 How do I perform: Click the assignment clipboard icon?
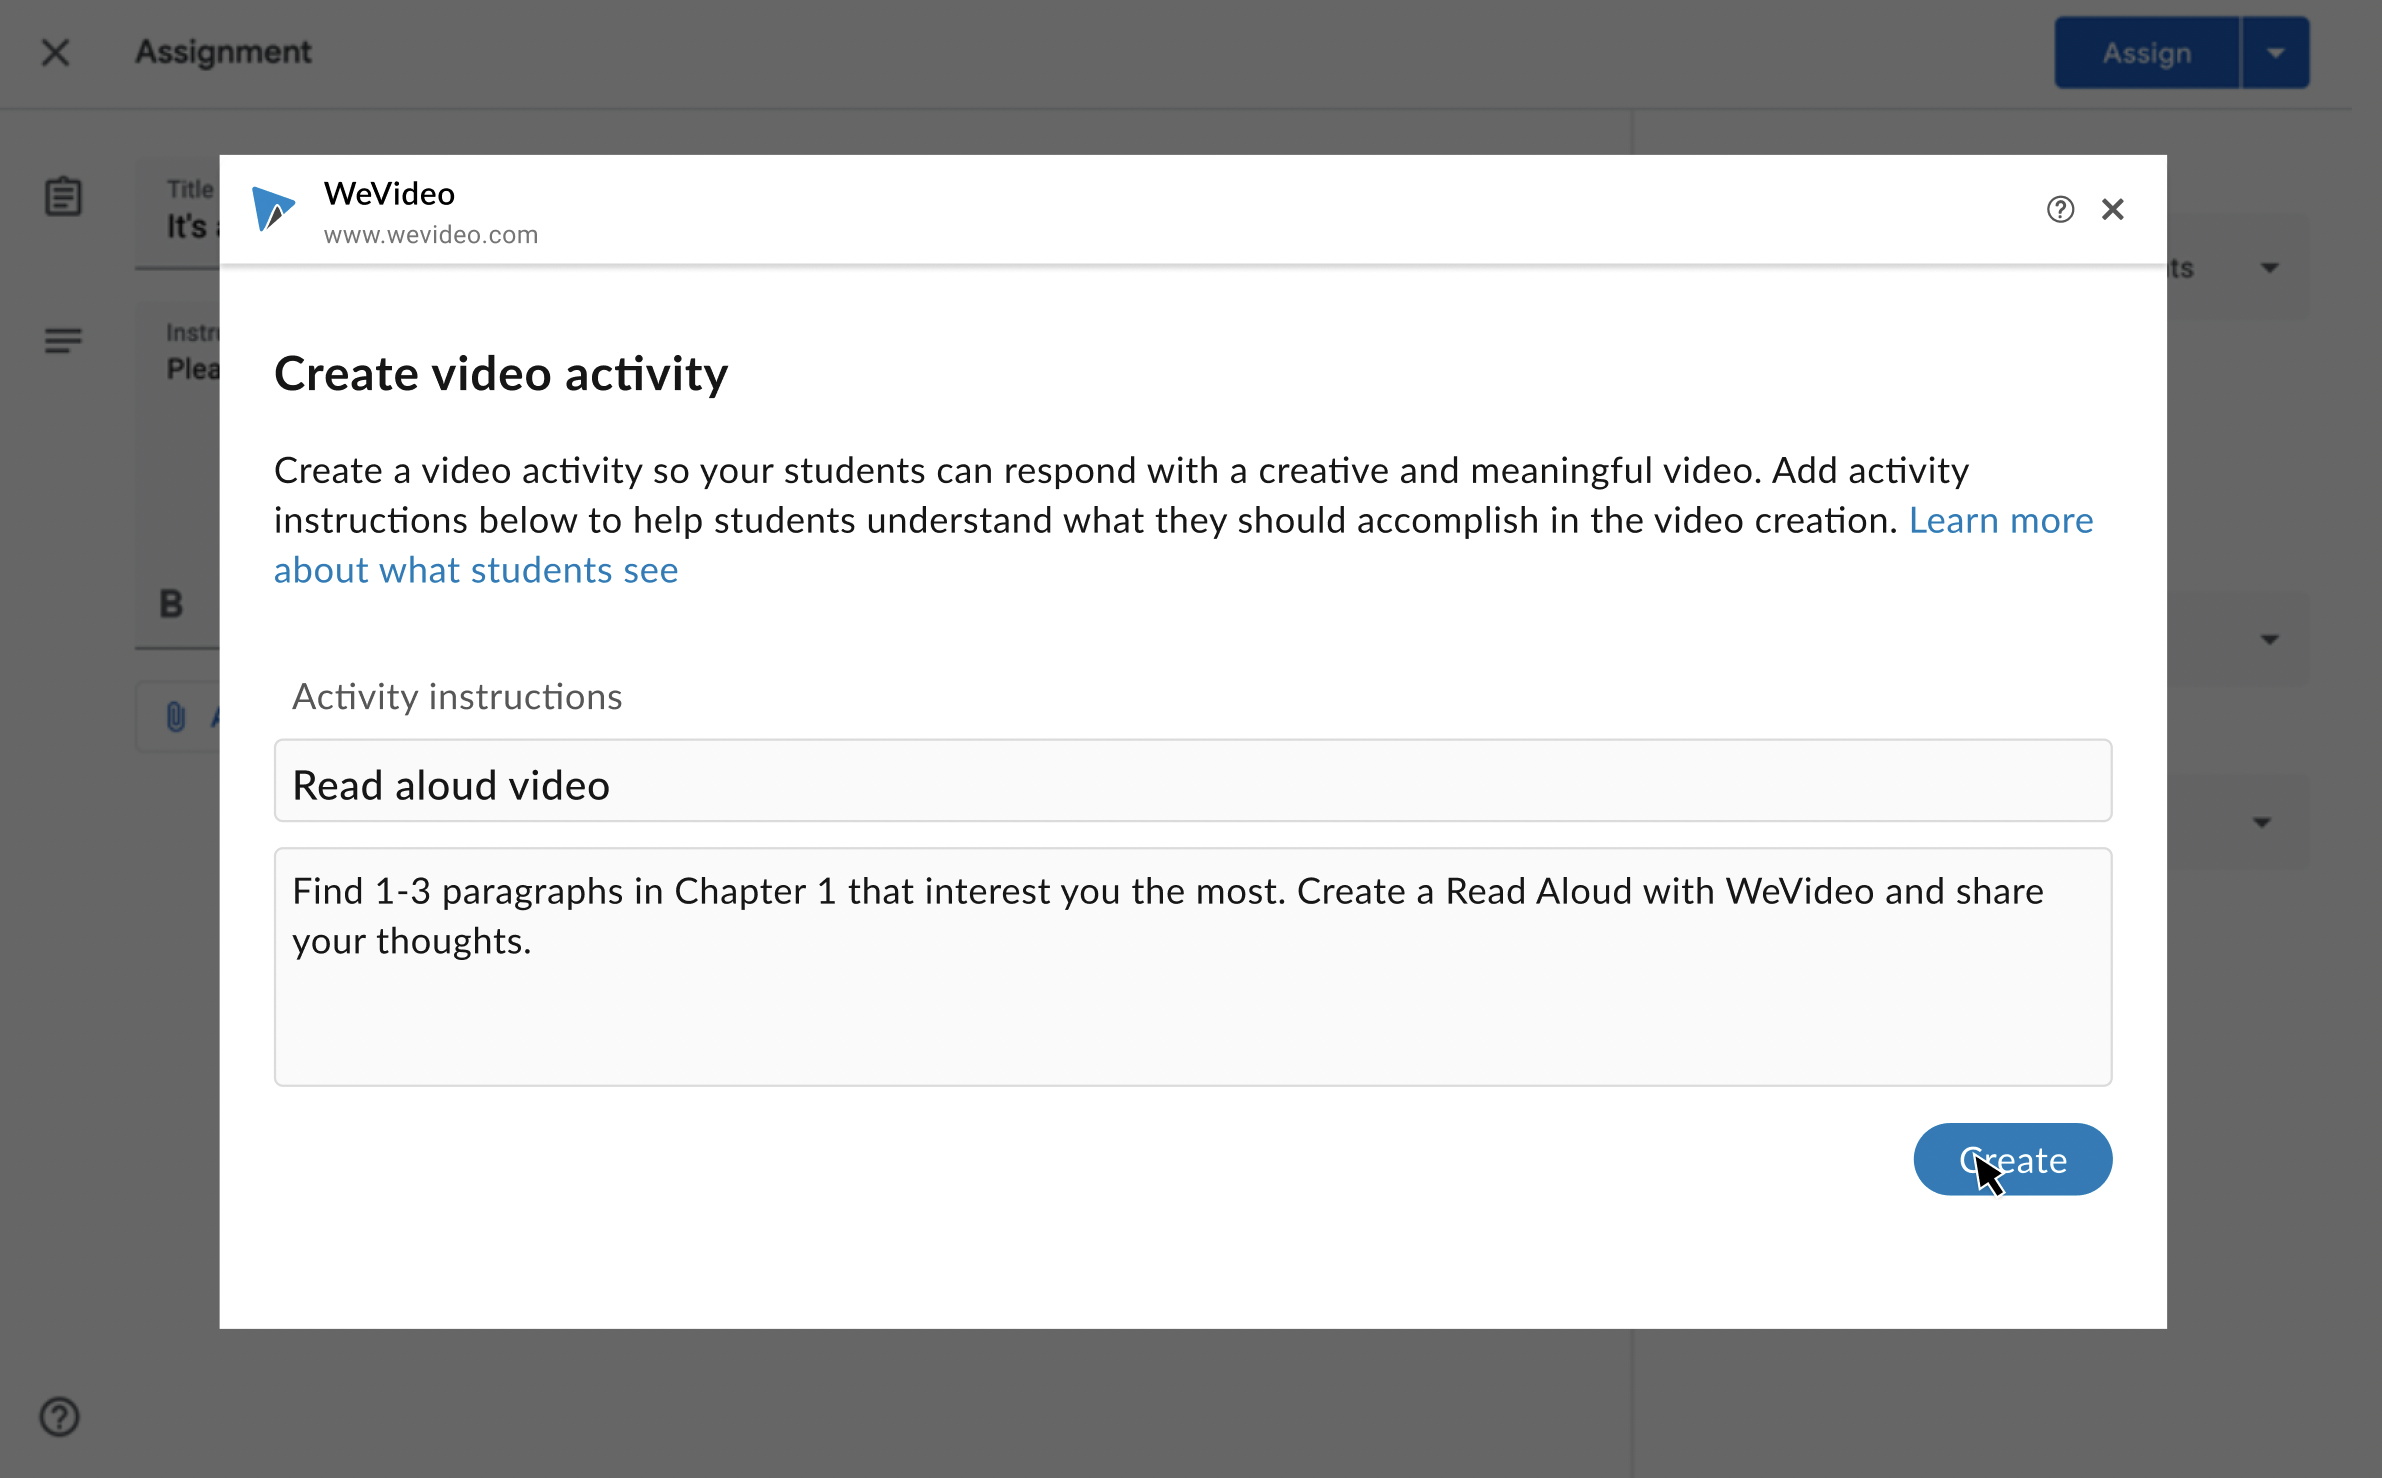(63, 196)
